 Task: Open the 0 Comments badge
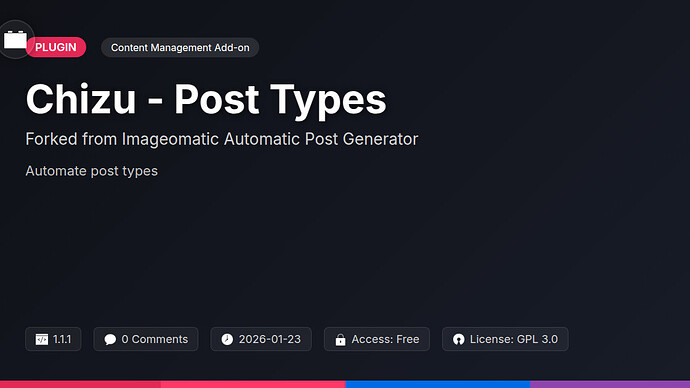(146, 339)
